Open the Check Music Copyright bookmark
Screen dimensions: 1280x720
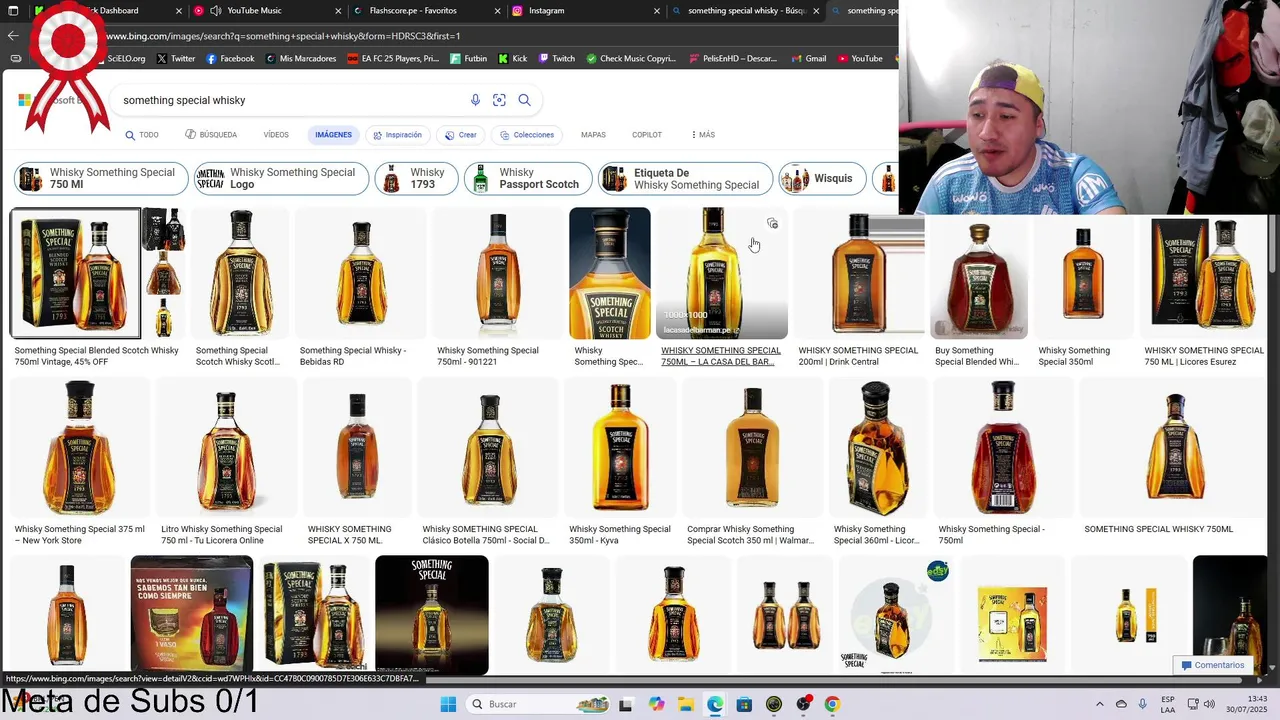[x=632, y=58]
